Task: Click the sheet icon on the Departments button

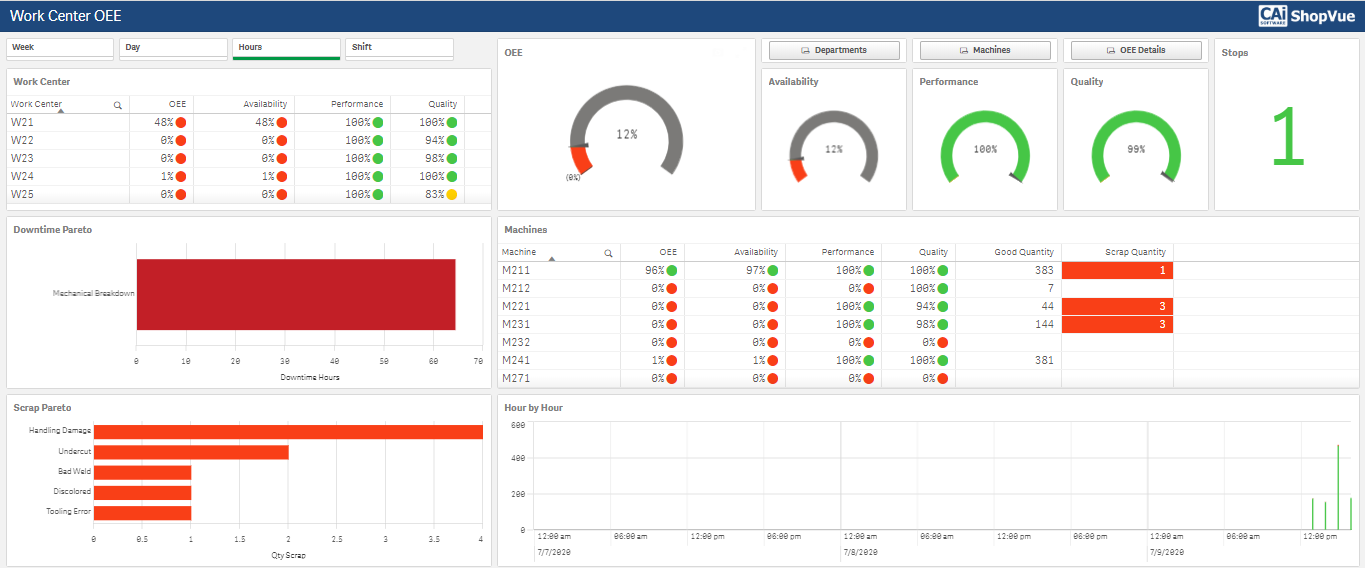Action: pos(804,50)
